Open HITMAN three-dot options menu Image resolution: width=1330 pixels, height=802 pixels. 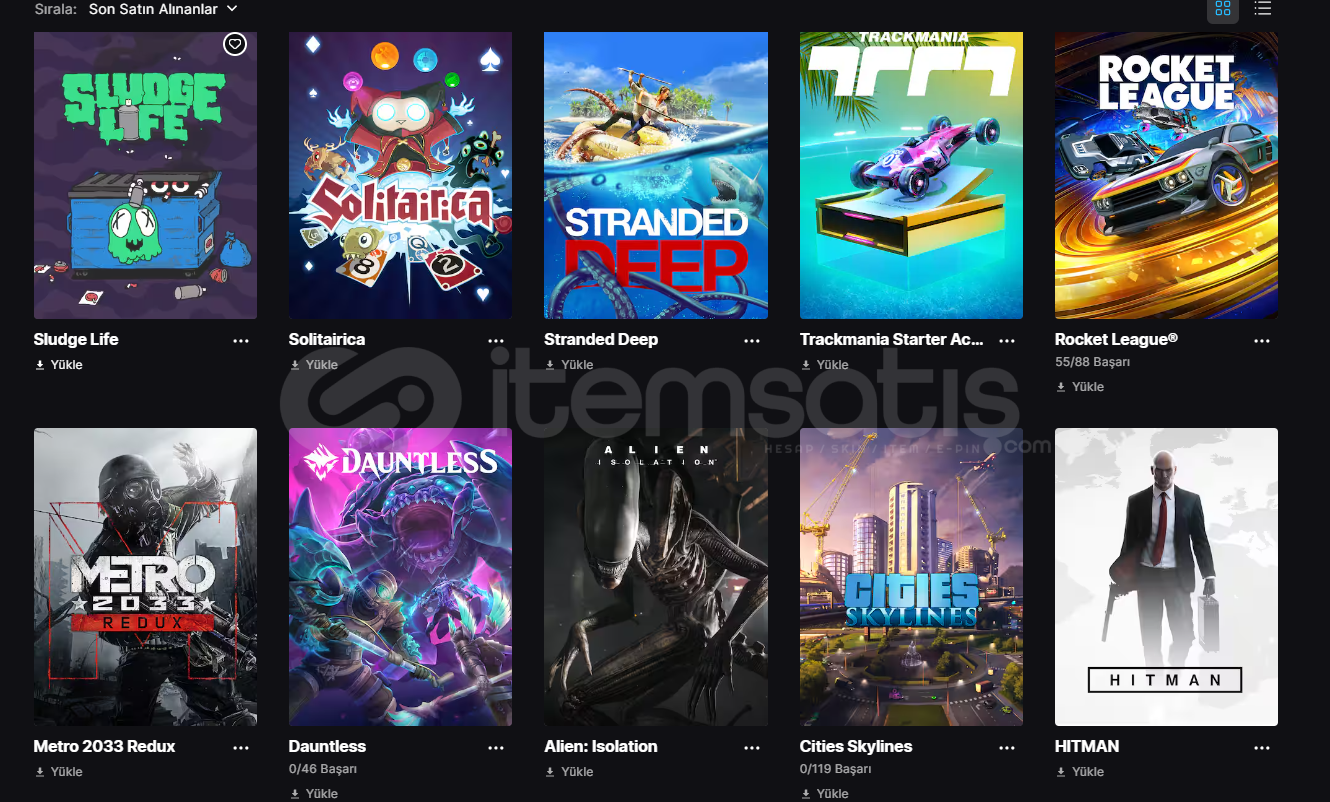click(x=1262, y=747)
